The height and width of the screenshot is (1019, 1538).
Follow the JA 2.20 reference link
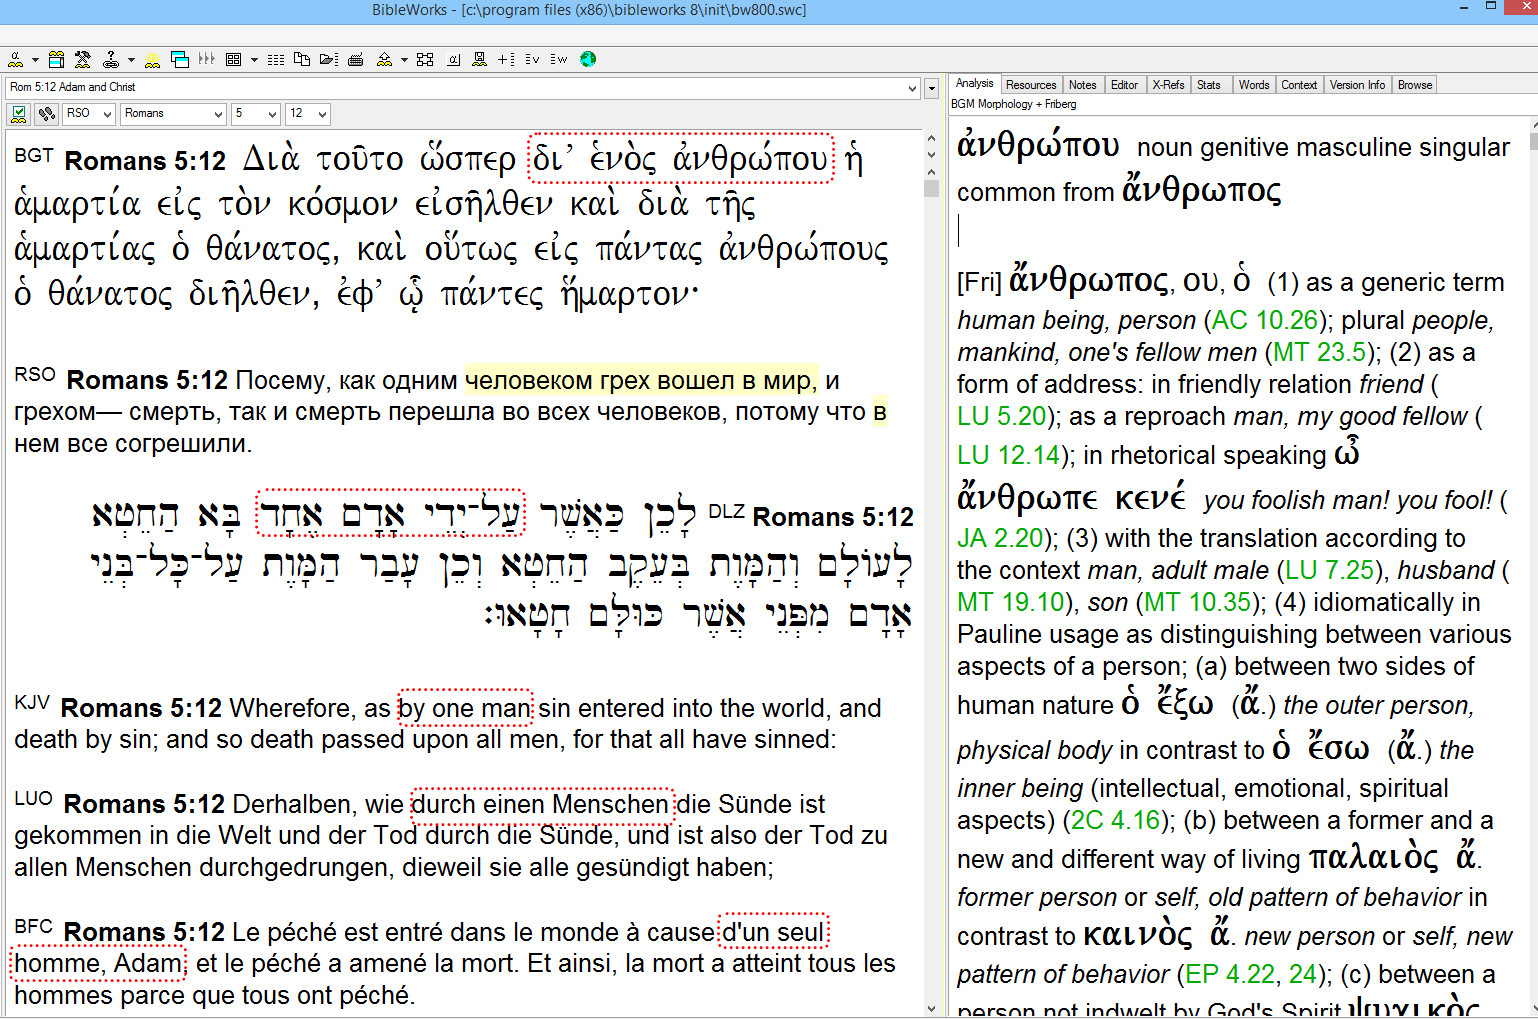tap(1001, 538)
